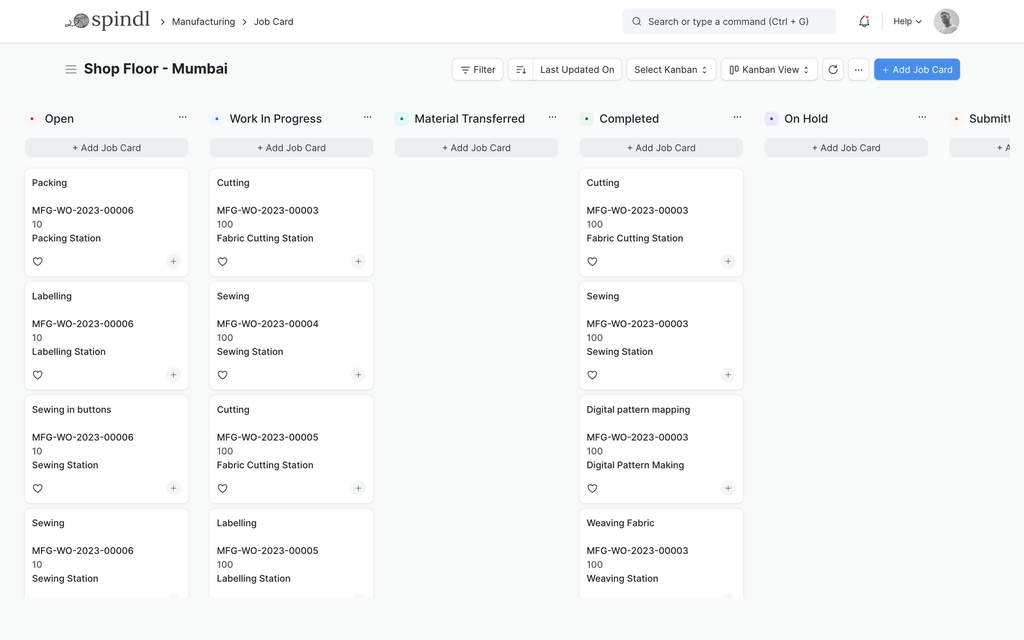Like the Packing job card
The height and width of the screenshot is (640, 1024).
click(x=38, y=262)
